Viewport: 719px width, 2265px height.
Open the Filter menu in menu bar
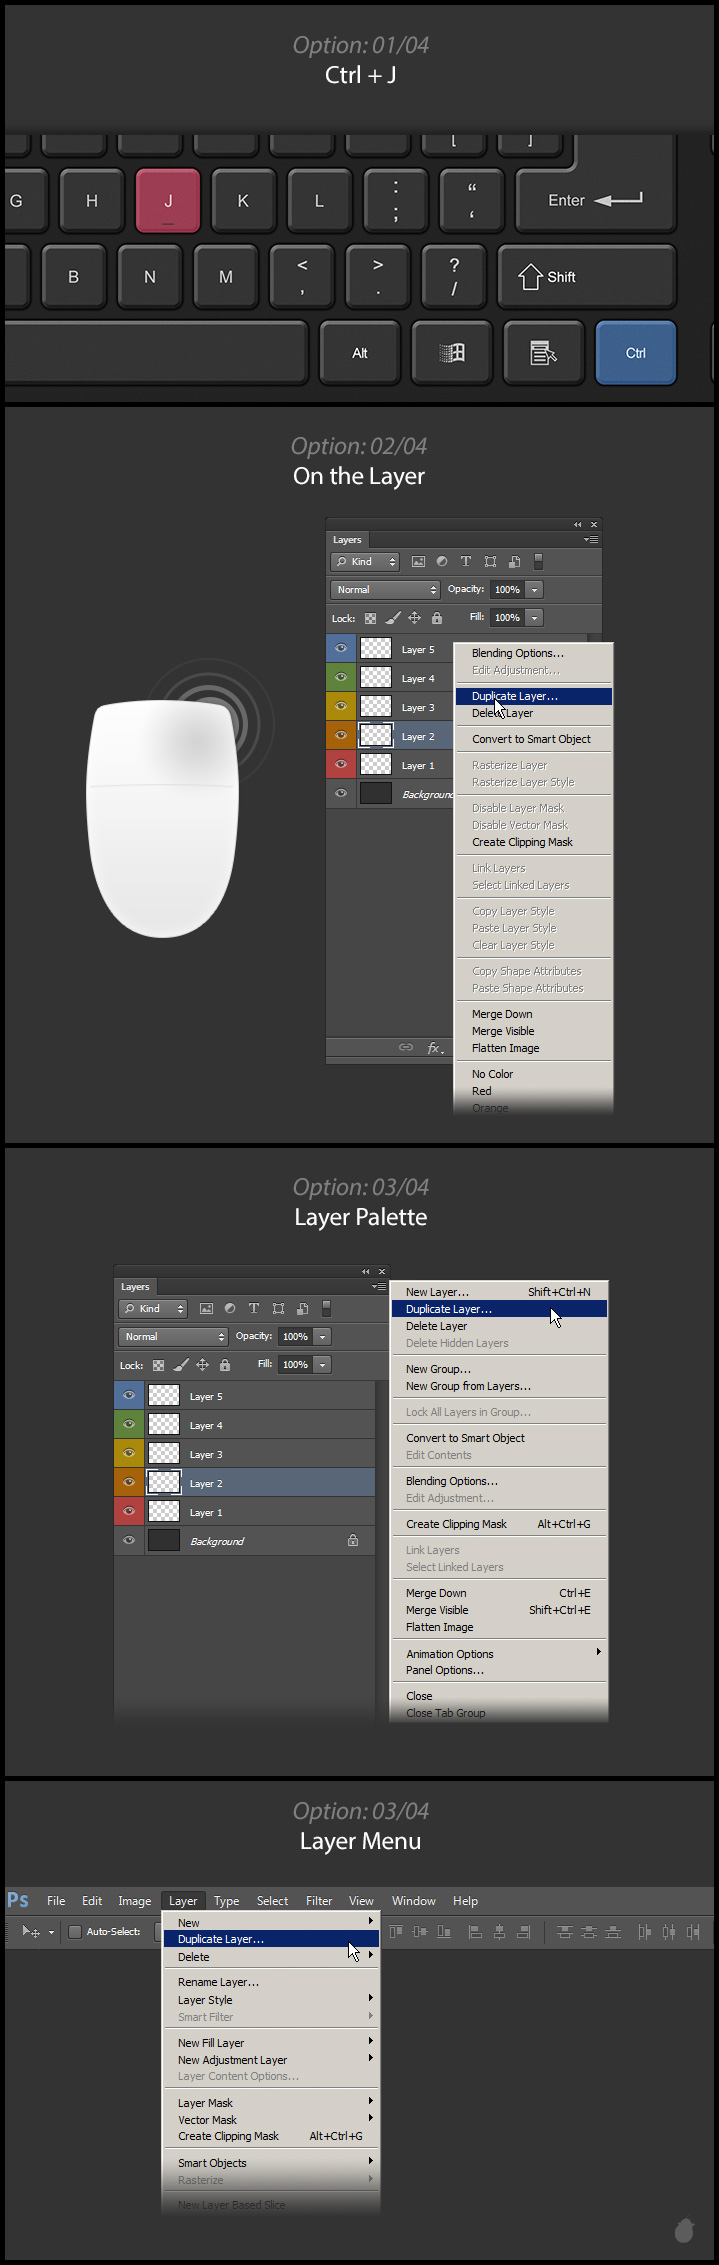point(319,1901)
